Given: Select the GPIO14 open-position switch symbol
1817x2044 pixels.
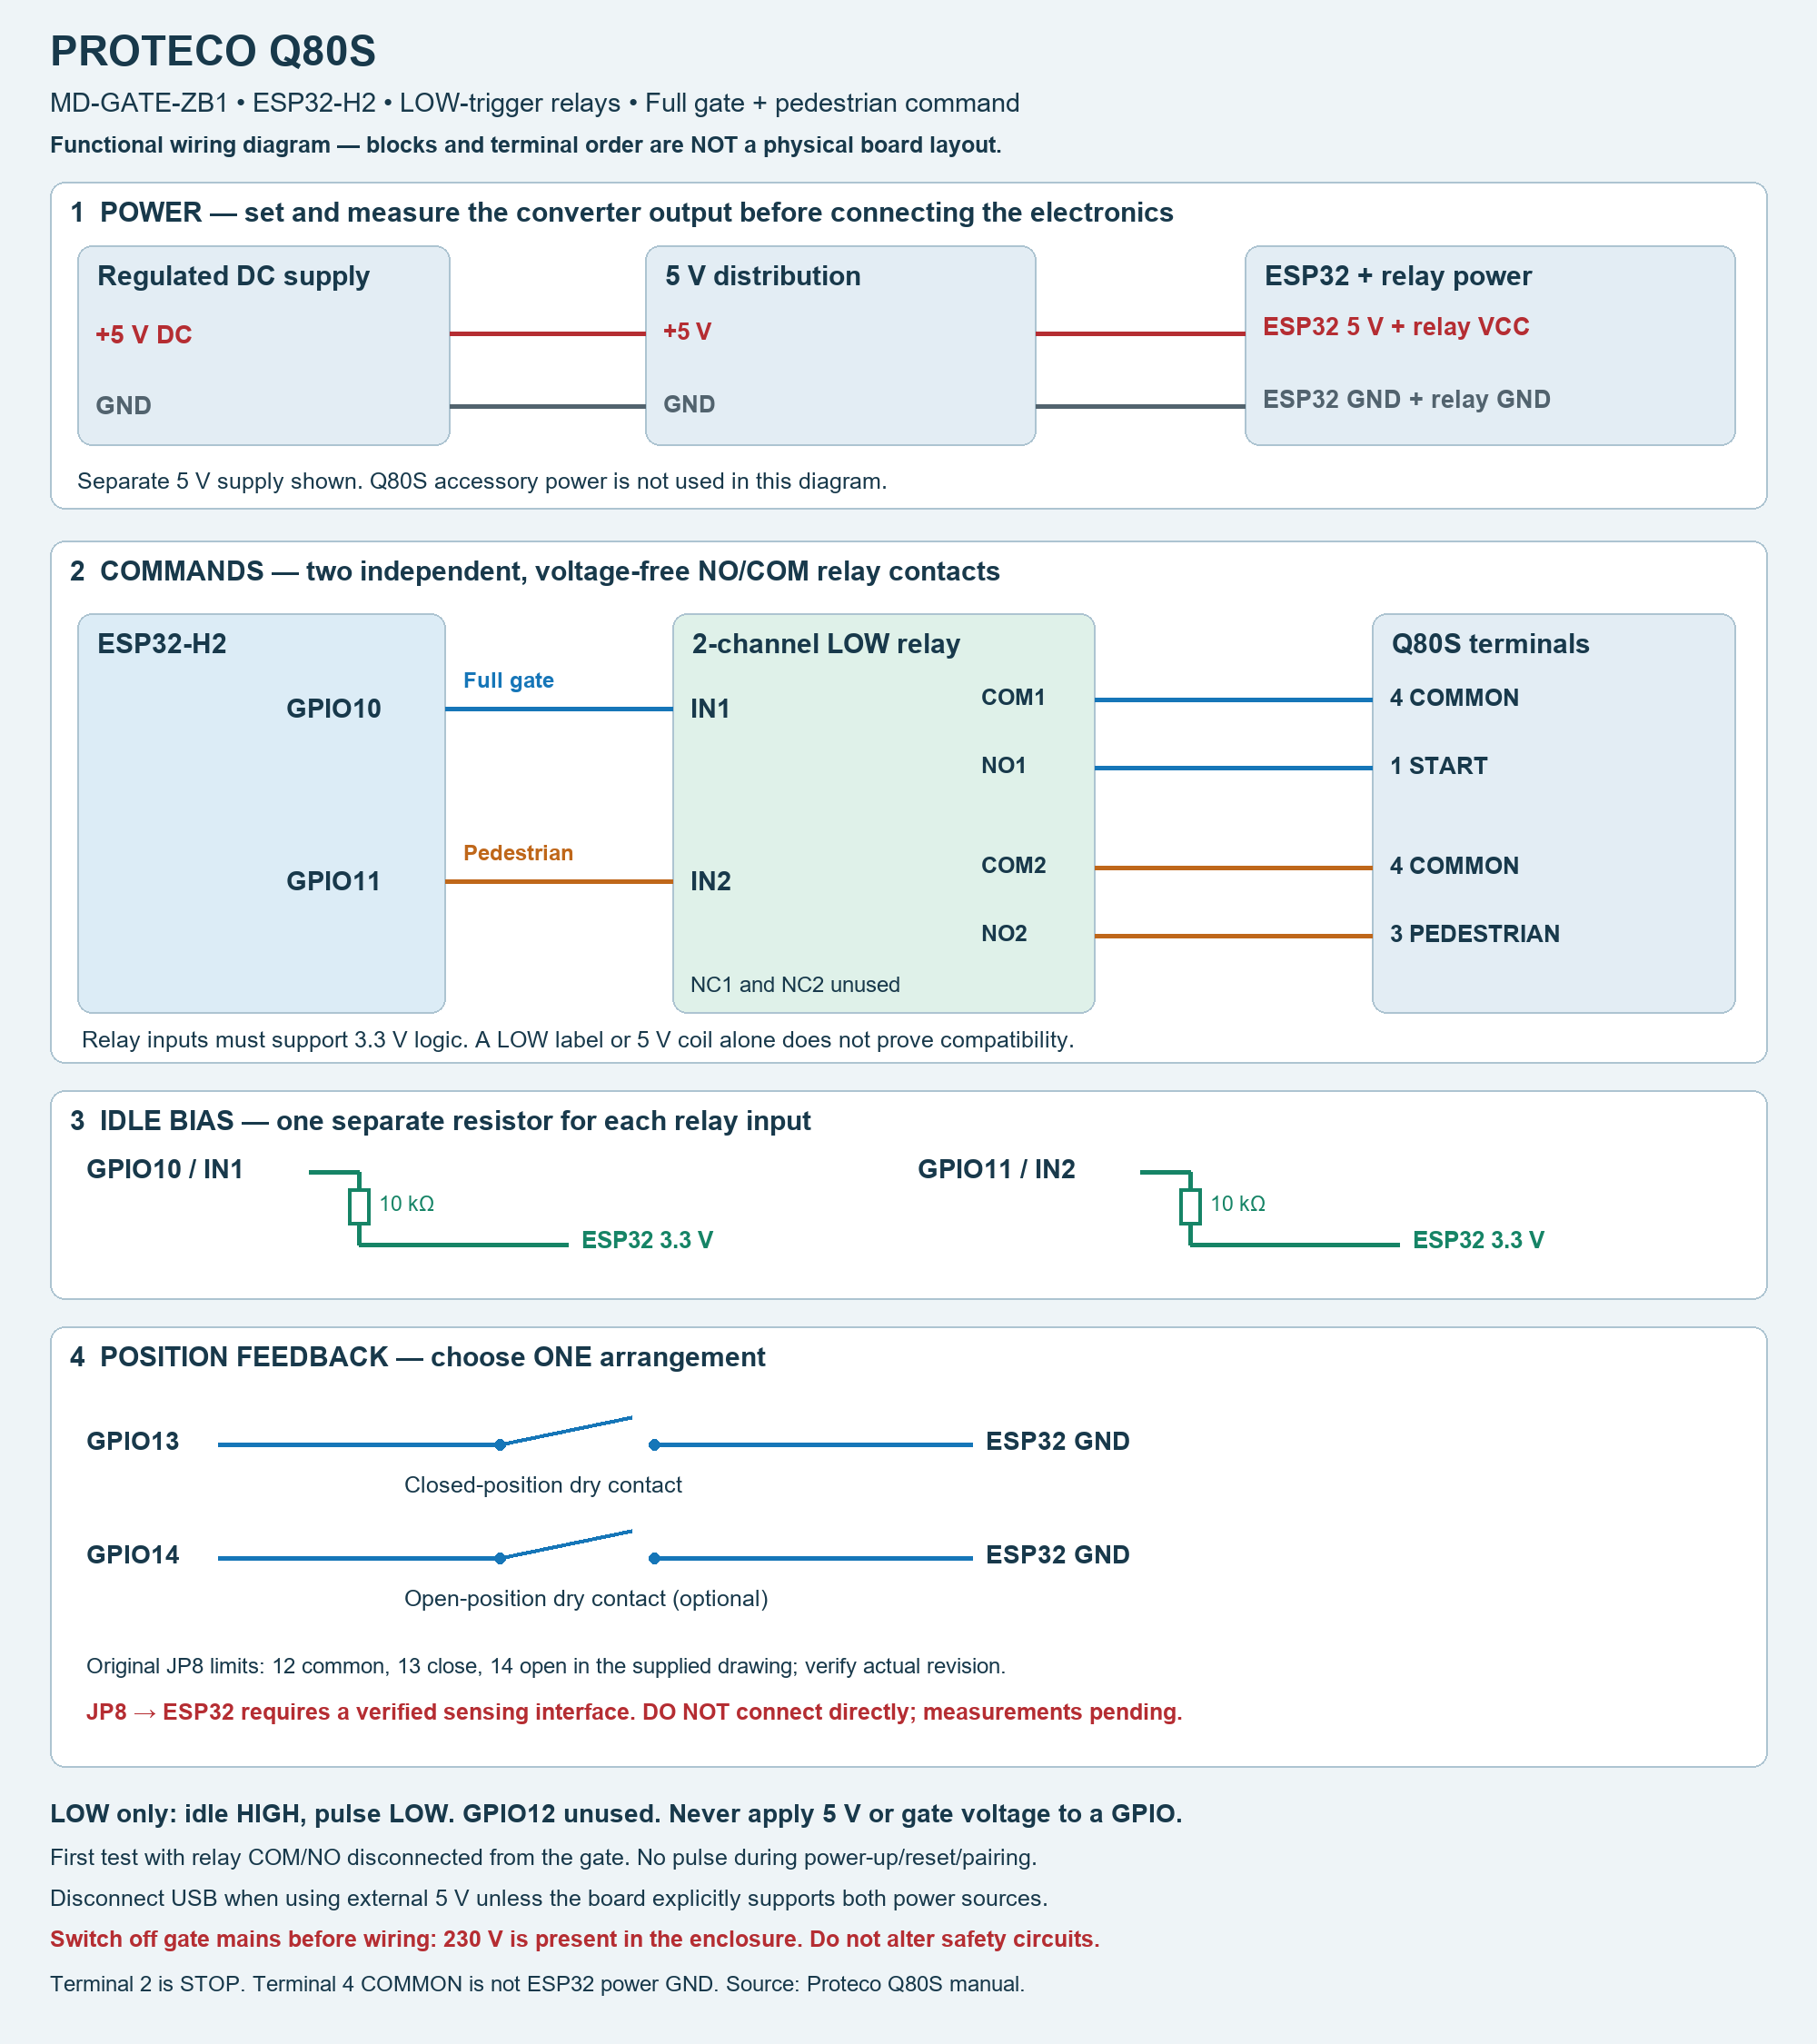Looking at the screenshot, I should [577, 1546].
